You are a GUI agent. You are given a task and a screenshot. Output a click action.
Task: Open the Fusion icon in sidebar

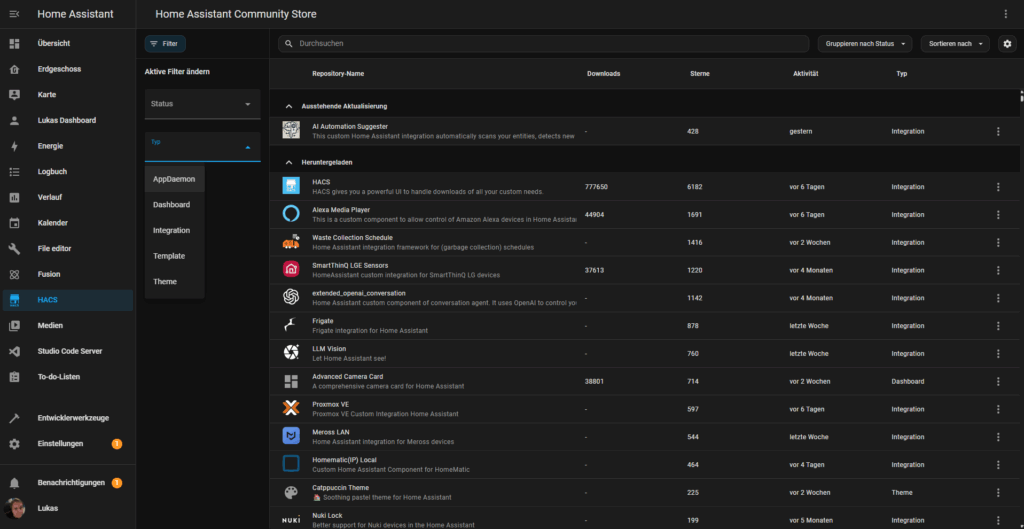pos(14,274)
